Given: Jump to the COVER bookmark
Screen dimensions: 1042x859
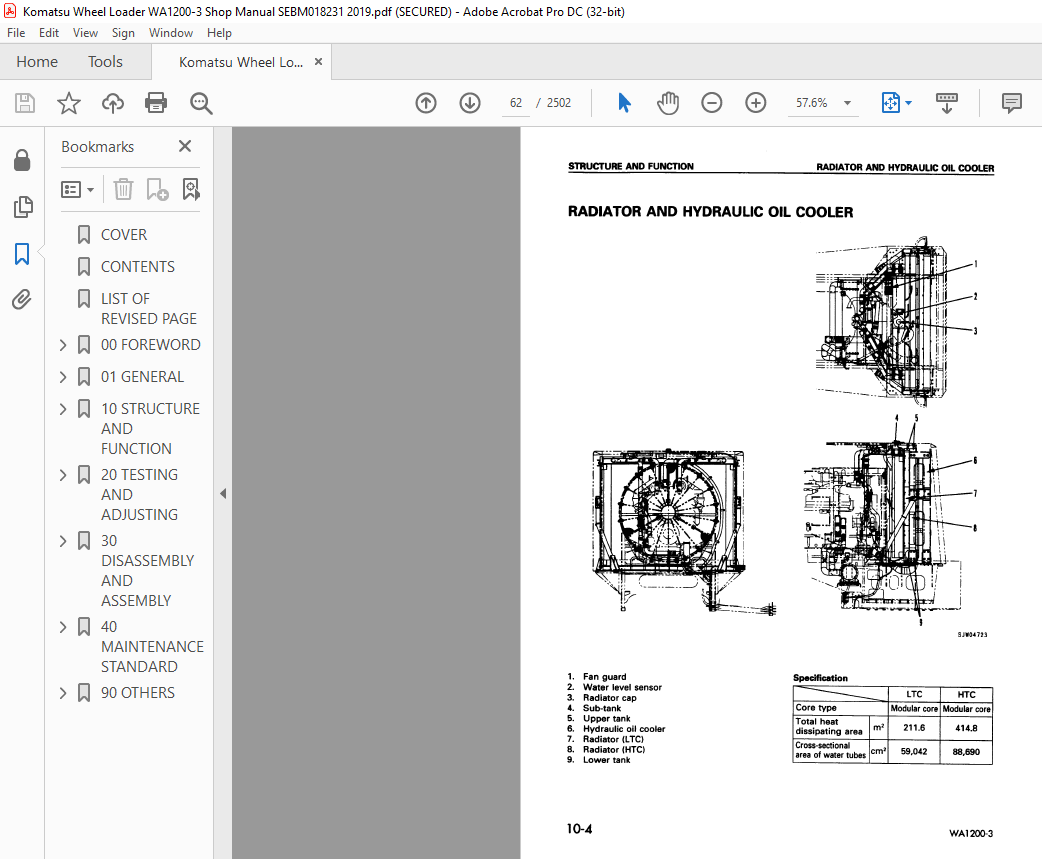Looking at the screenshot, I should pos(124,235).
